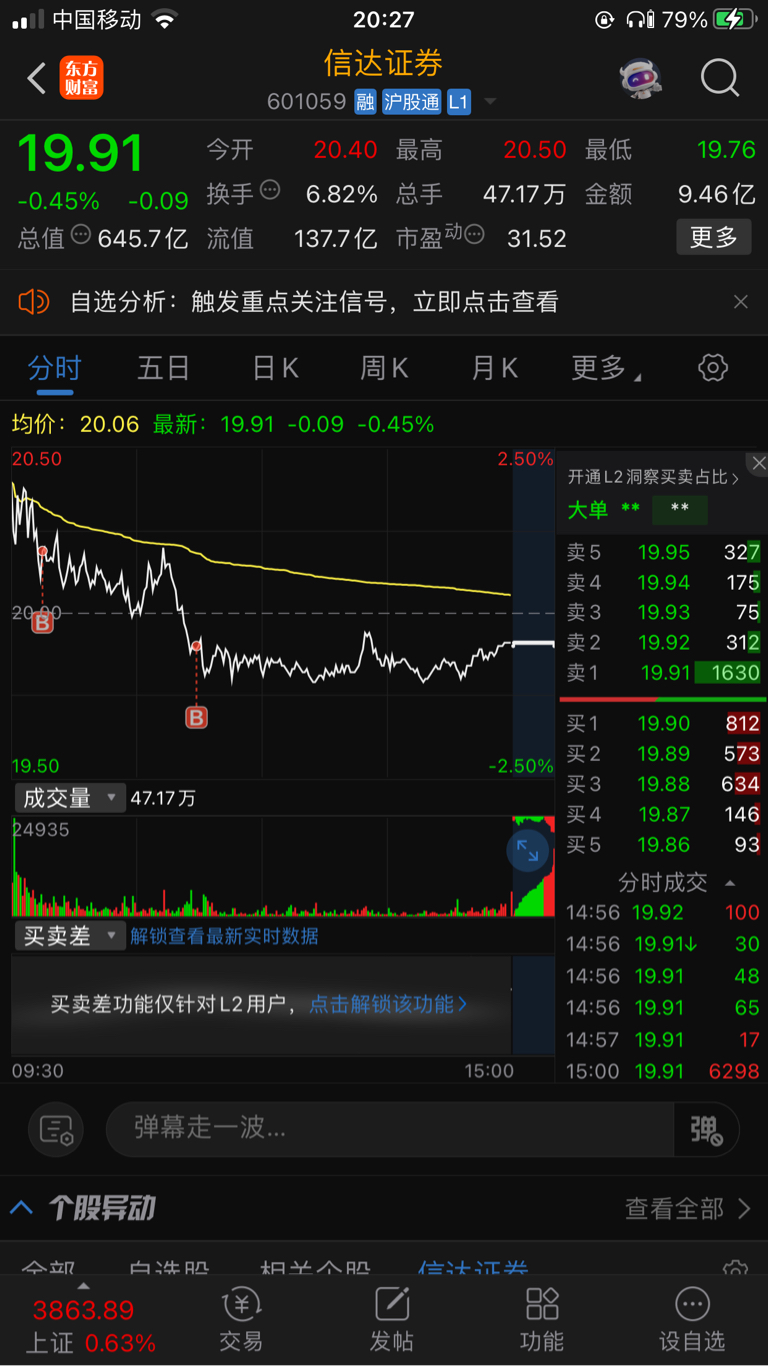Switch to the 月K tab
The image size is (768, 1366).
494,368
